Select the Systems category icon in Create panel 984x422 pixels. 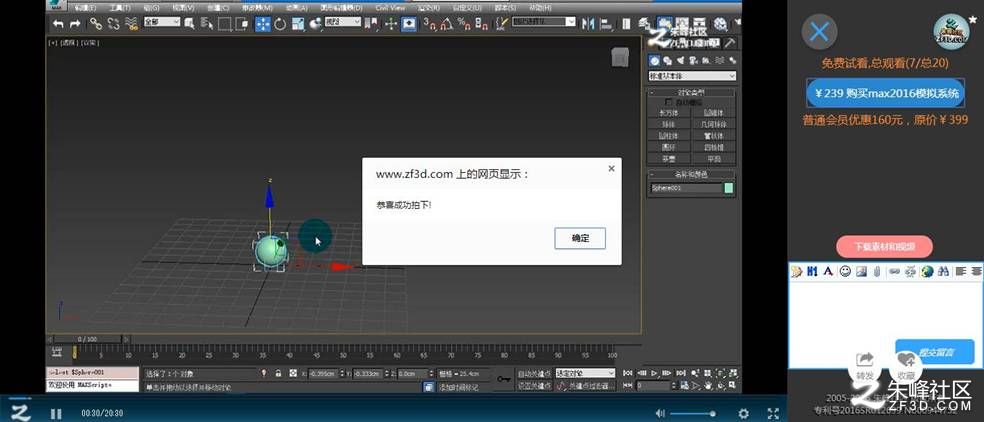[732, 60]
